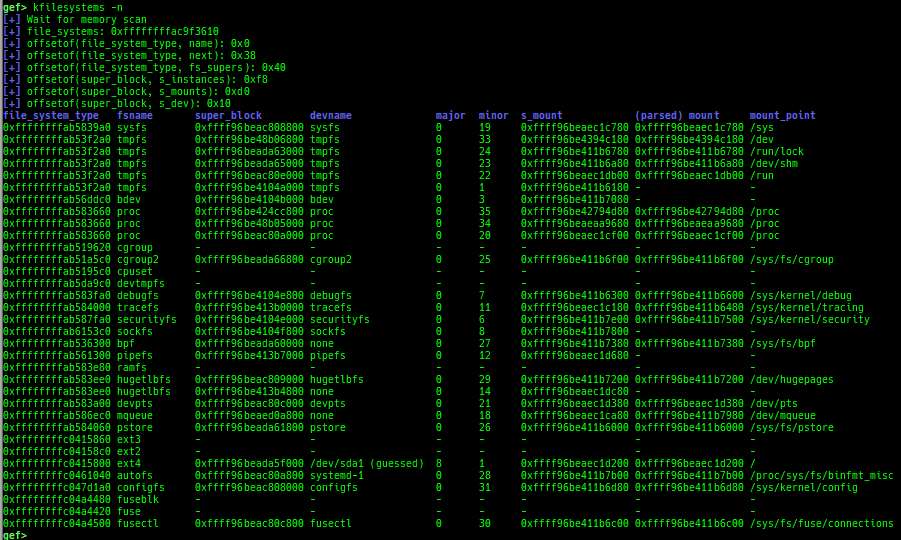Screen dimensions: 901x540
Task: Click the 'devname' column header
Action: tap(330, 115)
